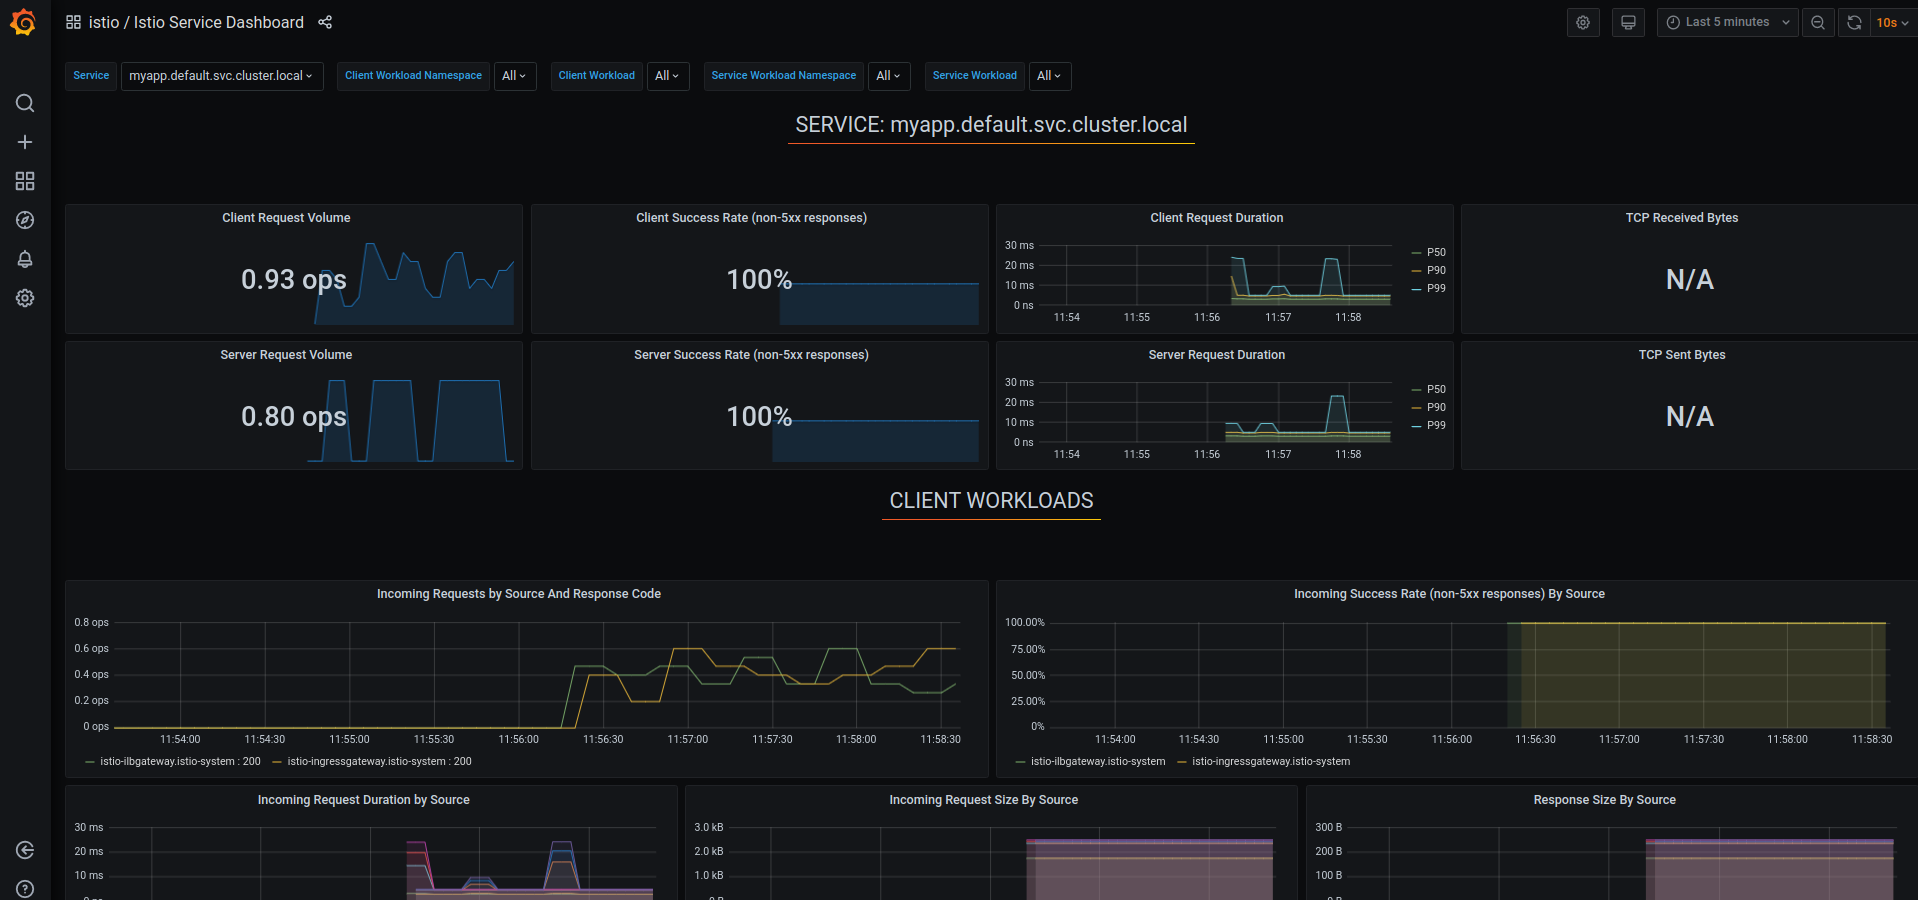
Task: Open the Alerting bell icon
Action: [x=25, y=259]
